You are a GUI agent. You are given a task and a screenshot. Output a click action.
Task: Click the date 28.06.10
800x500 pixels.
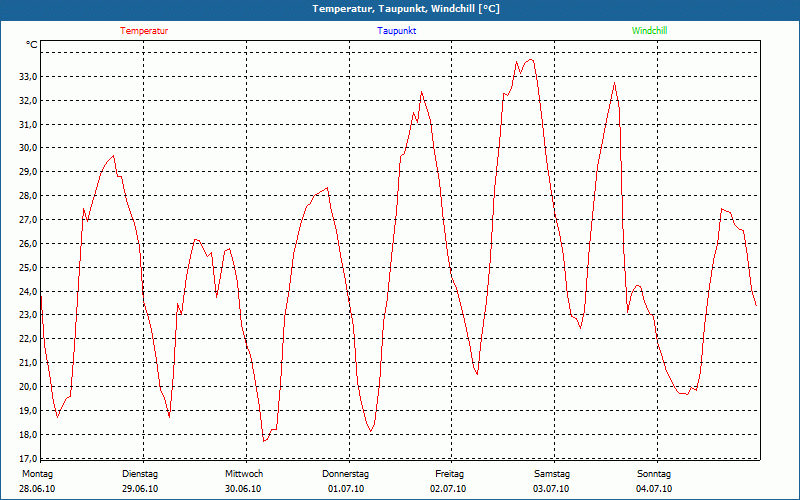pyautogui.click(x=37, y=489)
